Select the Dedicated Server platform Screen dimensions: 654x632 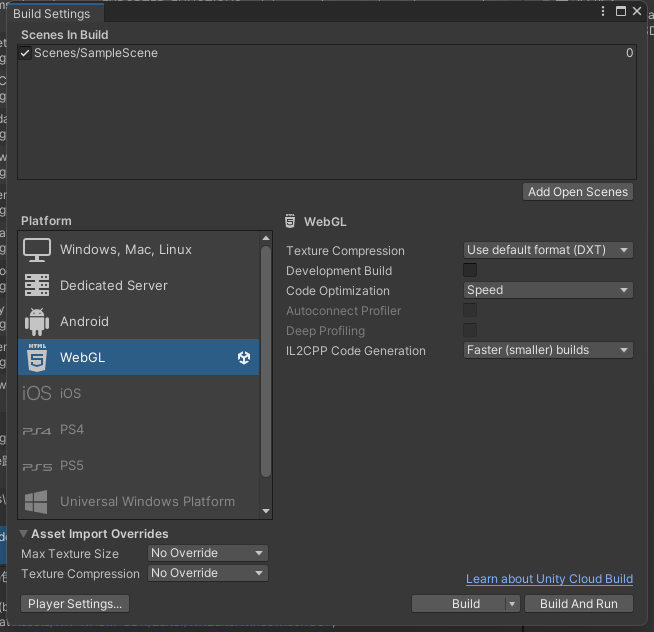139,286
